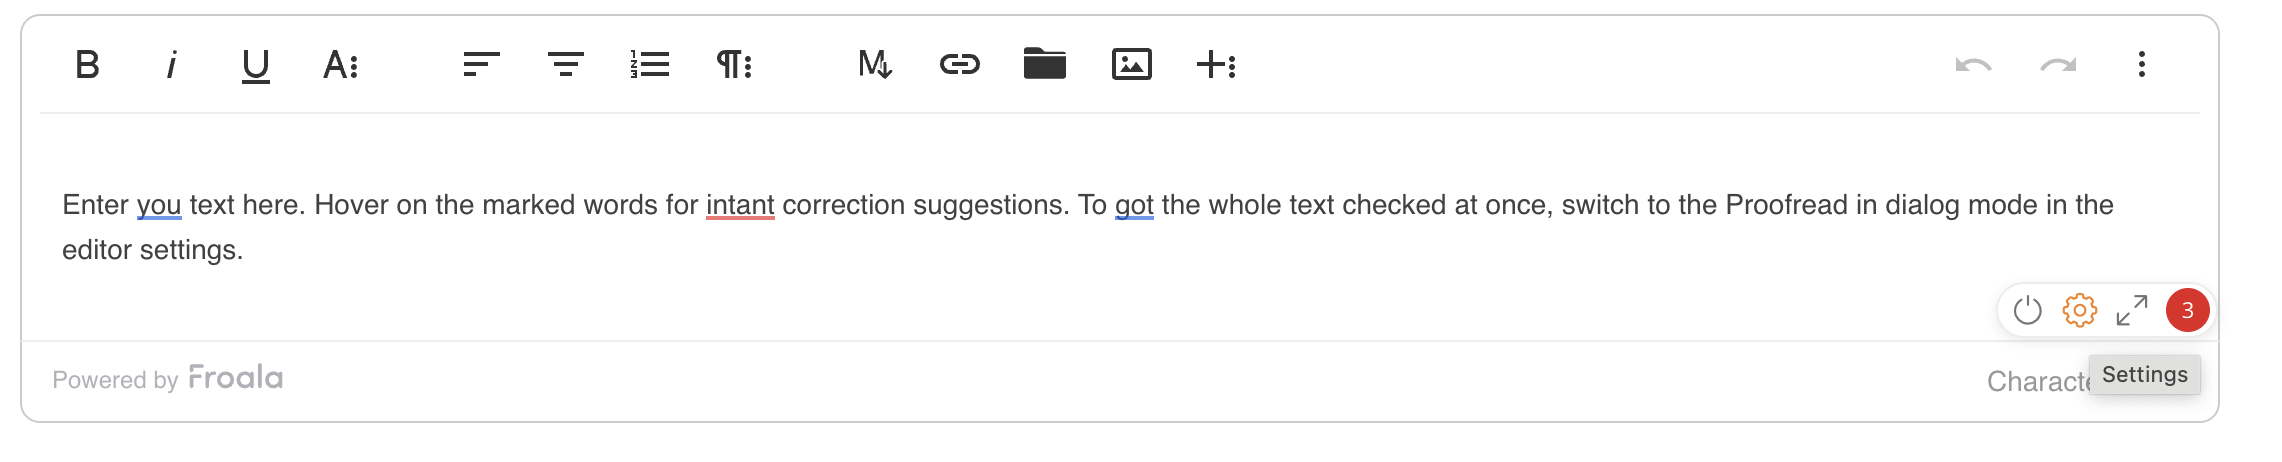Open Proofread in dialog mode arrows icon
The height and width of the screenshot is (462, 2282).
pyautogui.click(x=2132, y=310)
